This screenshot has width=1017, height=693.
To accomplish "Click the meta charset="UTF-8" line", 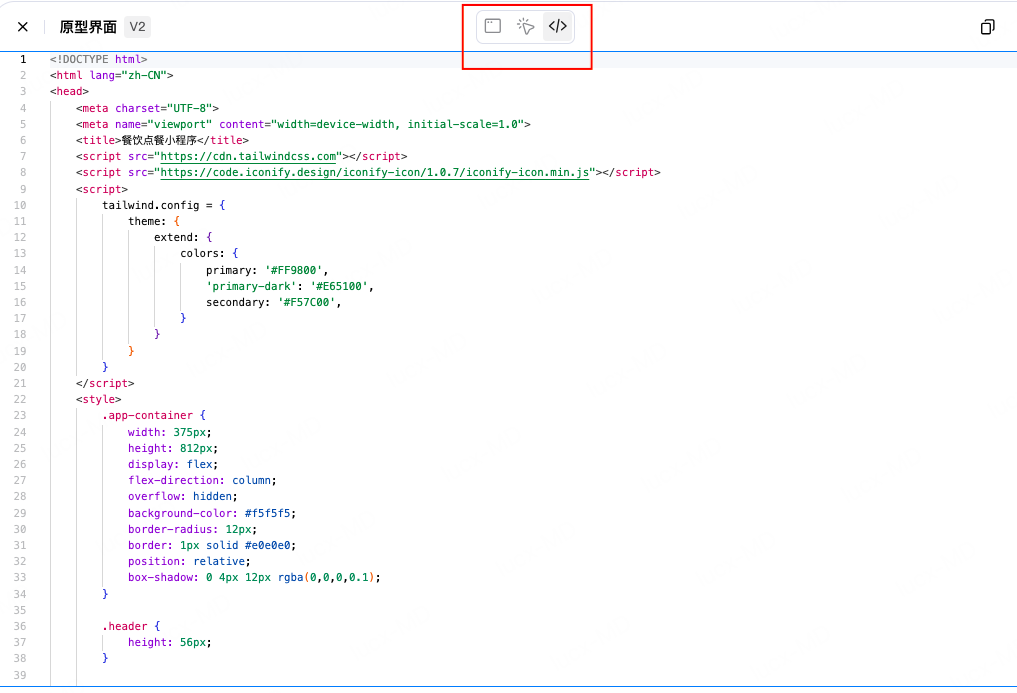I will tap(147, 108).
